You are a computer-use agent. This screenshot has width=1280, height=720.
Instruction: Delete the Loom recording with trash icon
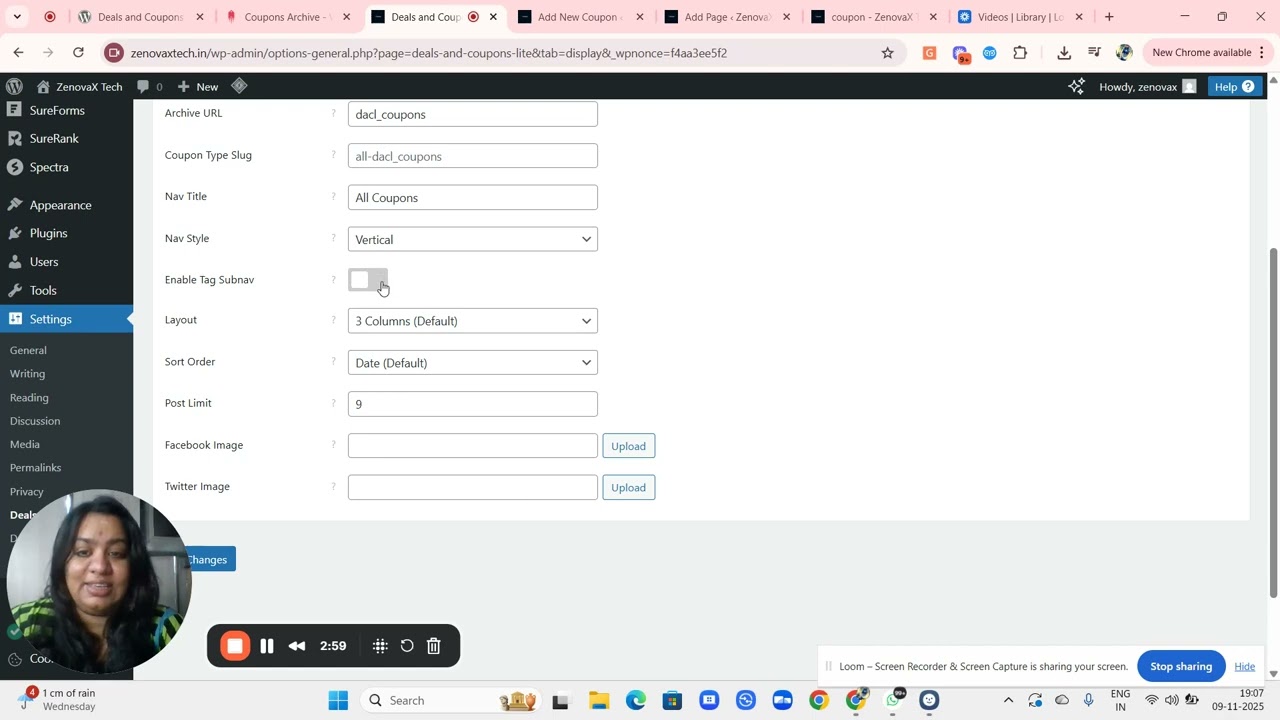(434, 646)
